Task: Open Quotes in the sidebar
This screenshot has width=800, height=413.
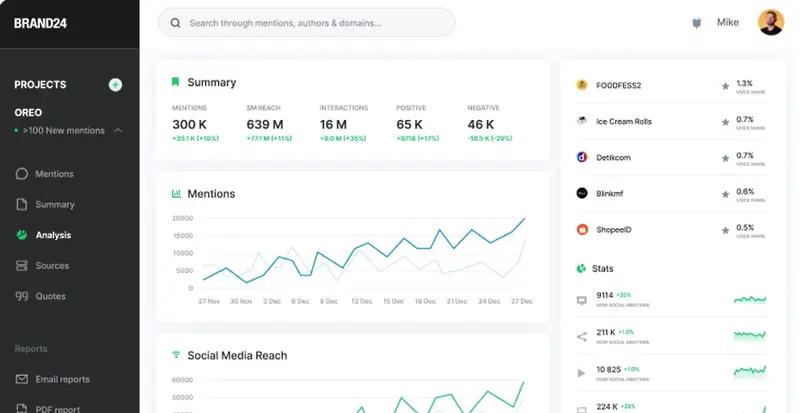Action: [x=50, y=296]
